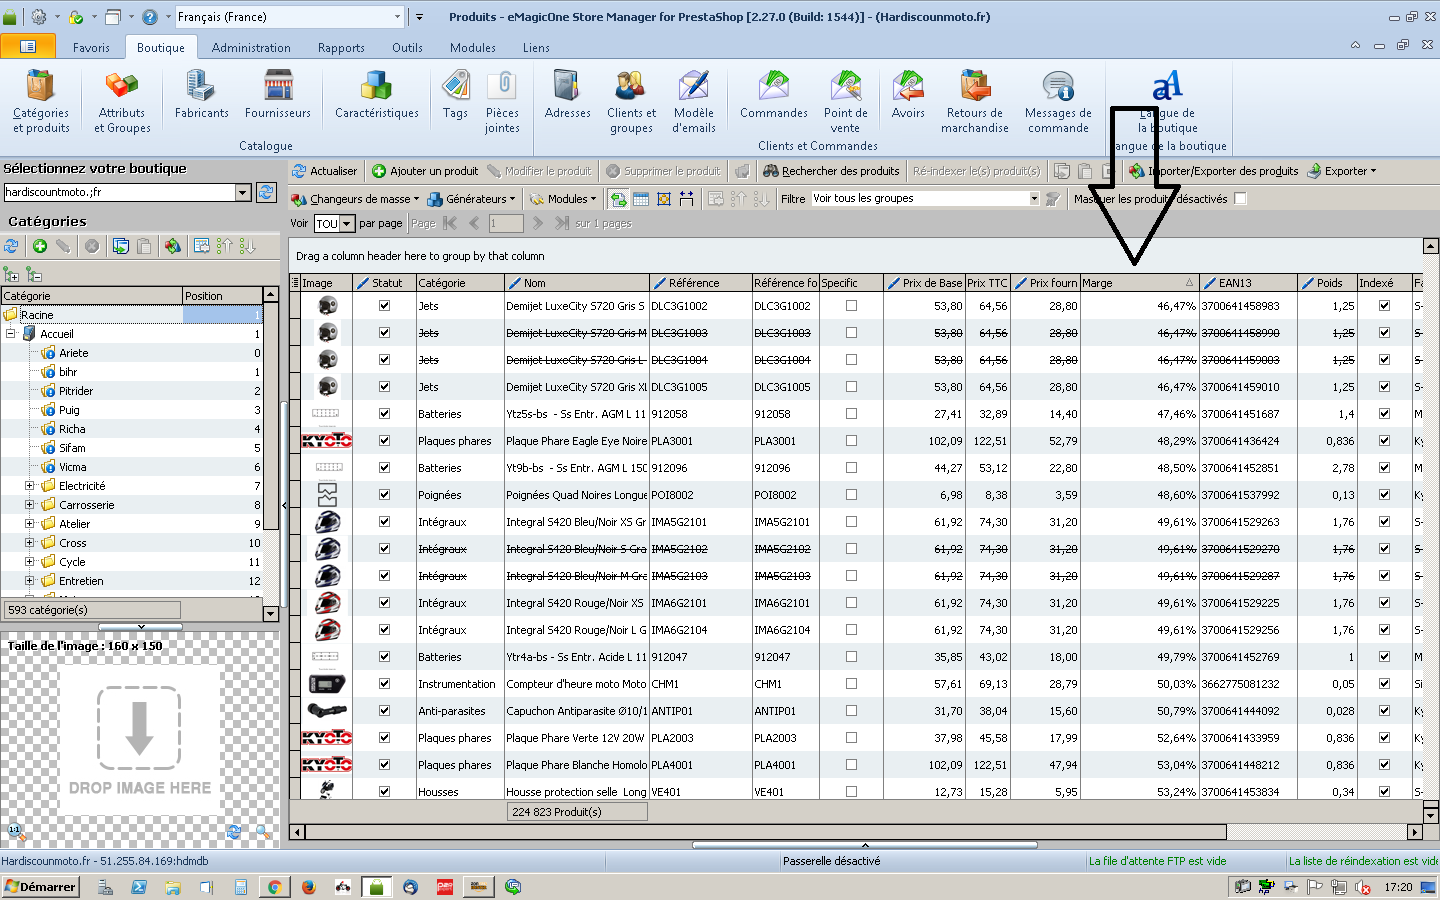Open the Adresses section
The height and width of the screenshot is (900, 1440).
(567, 95)
